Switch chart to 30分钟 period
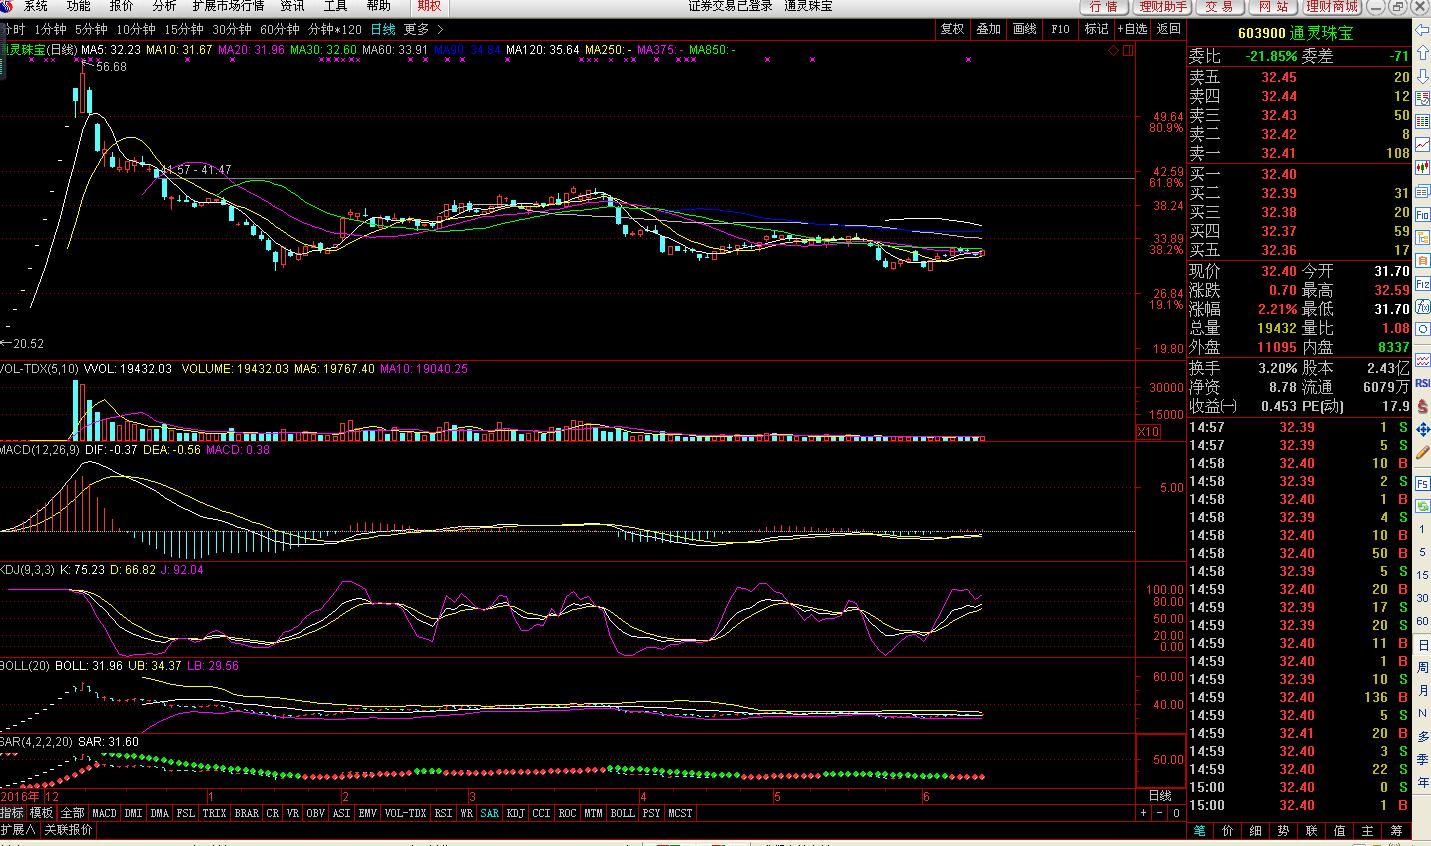 pyautogui.click(x=231, y=30)
